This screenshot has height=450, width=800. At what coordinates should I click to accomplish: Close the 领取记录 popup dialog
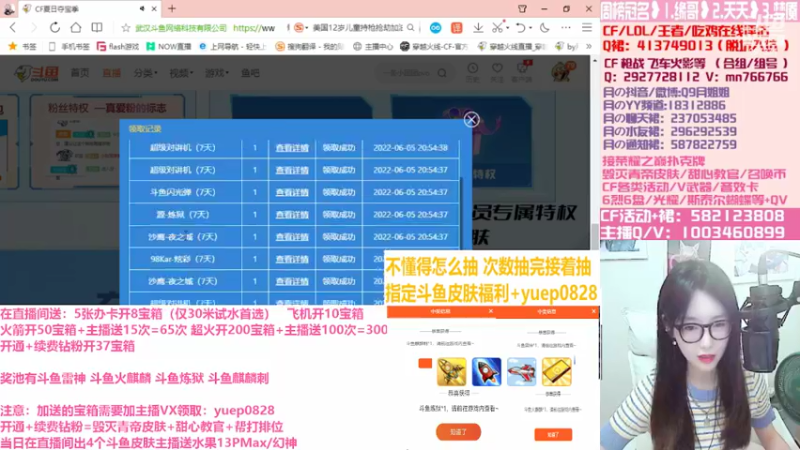(471, 119)
